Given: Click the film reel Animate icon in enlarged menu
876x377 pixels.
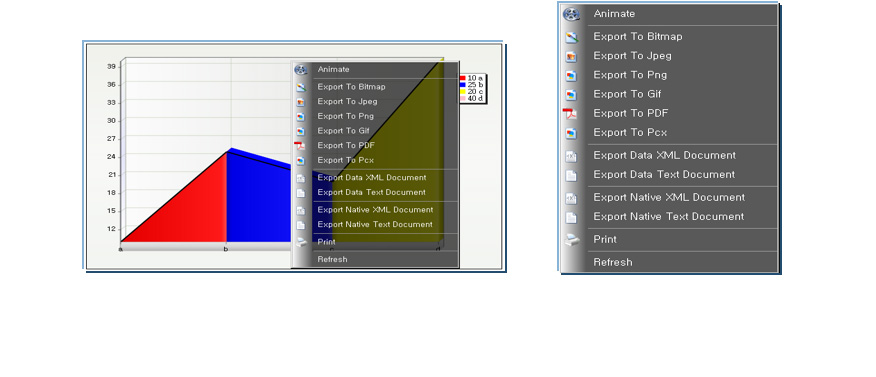Looking at the screenshot, I should (571, 14).
